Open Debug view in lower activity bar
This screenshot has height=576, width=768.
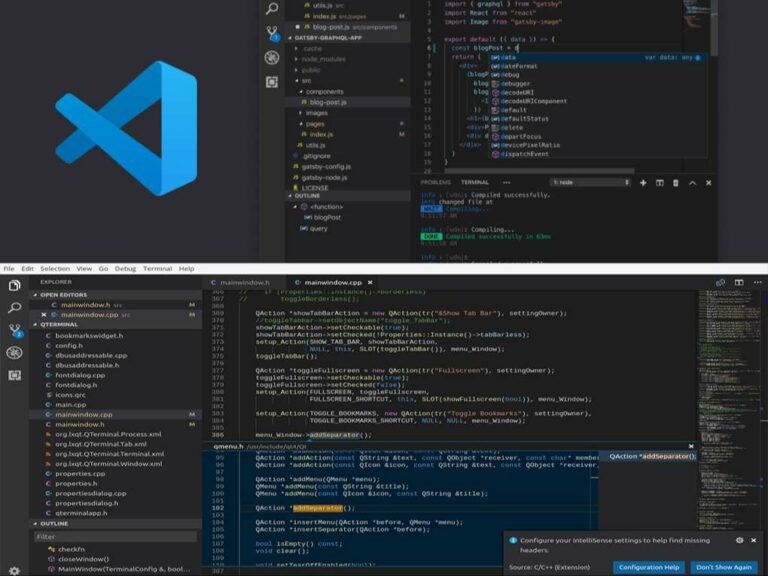click(15, 352)
